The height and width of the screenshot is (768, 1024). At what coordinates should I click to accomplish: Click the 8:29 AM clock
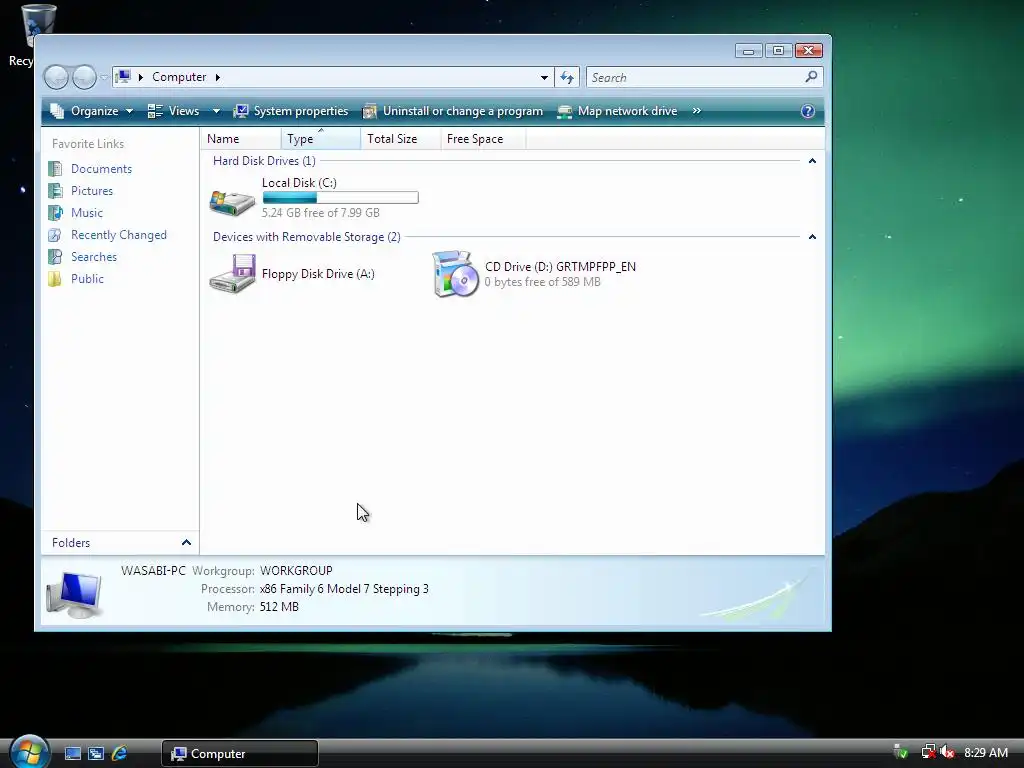pos(986,753)
